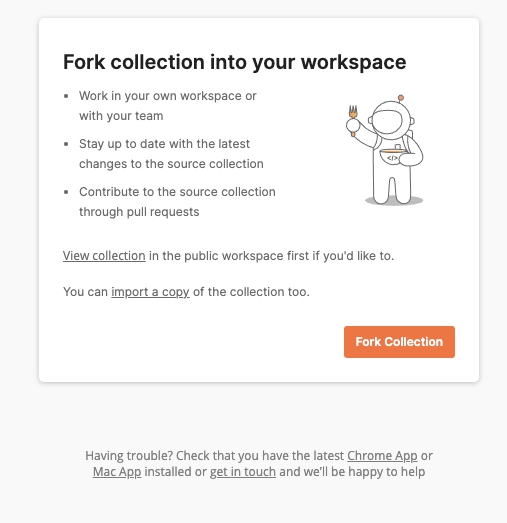The width and height of the screenshot is (507, 523).
Task: Click the through pull requests text line
Action: click(x=139, y=212)
